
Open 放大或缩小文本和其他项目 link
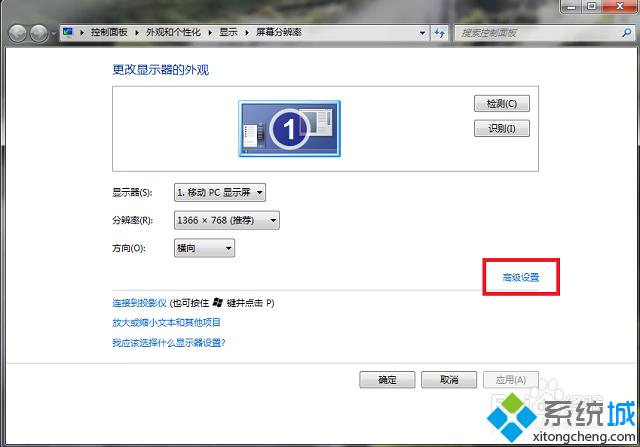(x=166, y=322)
